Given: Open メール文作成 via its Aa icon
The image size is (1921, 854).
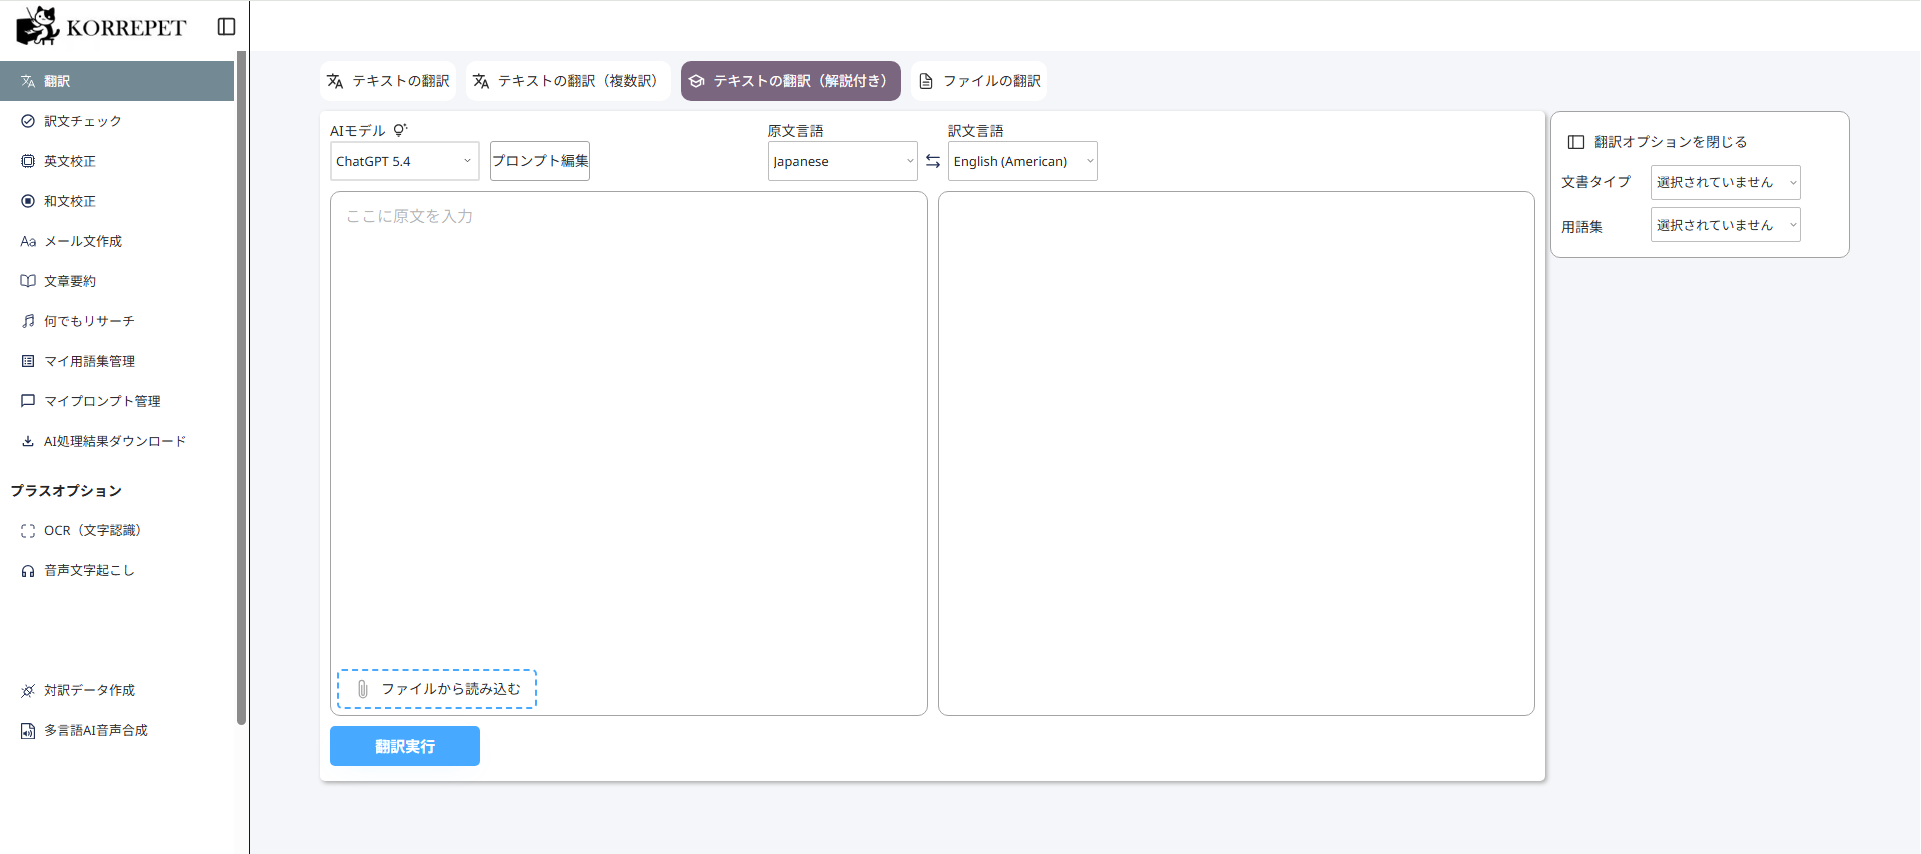Looking at the screenshot, I should [x=28, y=241].
